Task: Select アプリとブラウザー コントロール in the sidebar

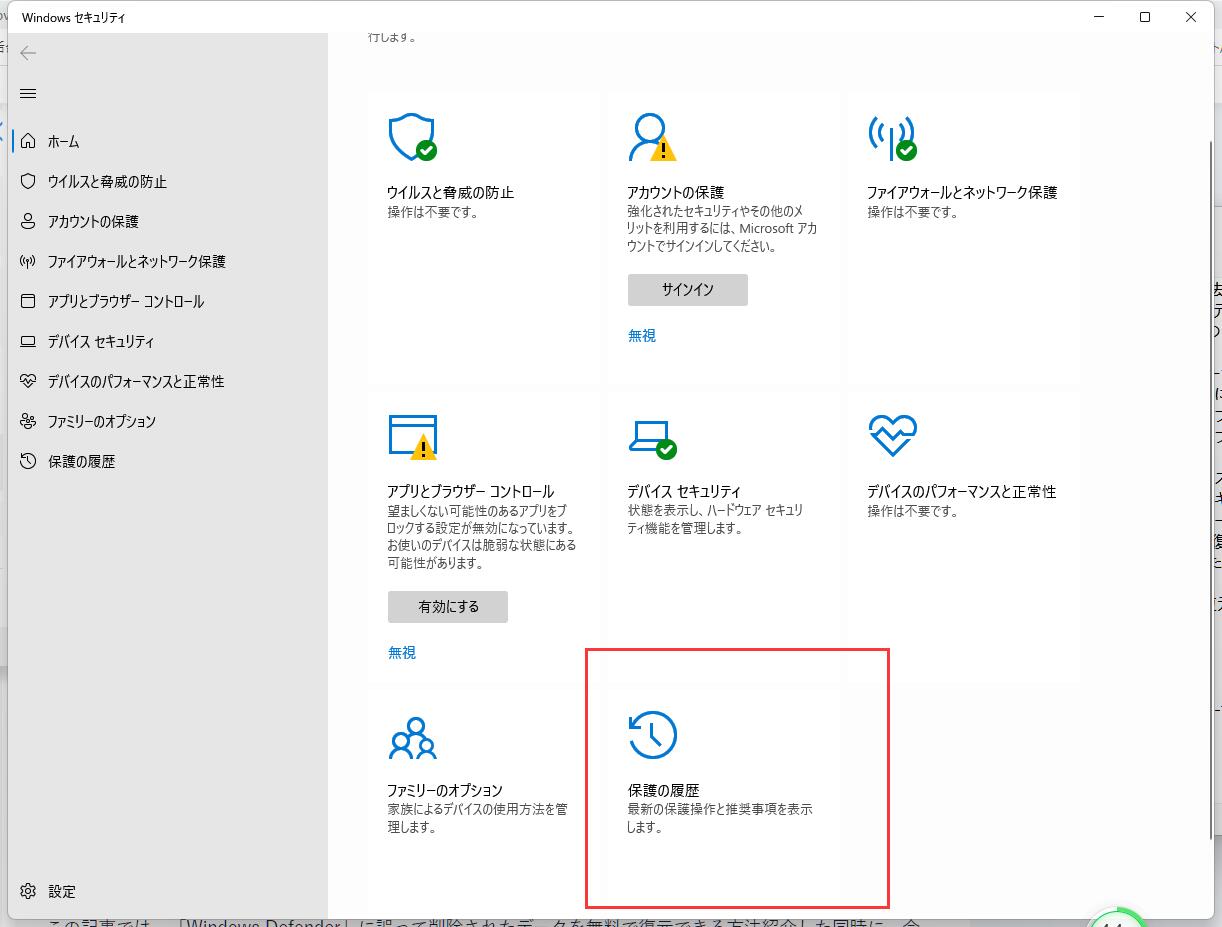Action: 126,301
